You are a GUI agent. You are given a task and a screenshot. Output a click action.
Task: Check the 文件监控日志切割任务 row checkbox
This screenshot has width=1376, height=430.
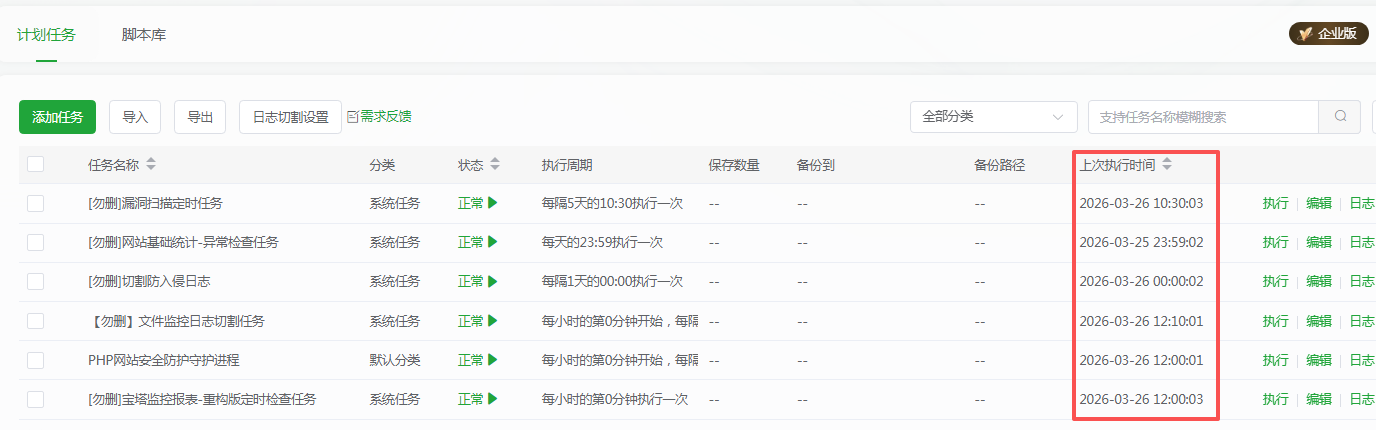click(x=36, y=321)
